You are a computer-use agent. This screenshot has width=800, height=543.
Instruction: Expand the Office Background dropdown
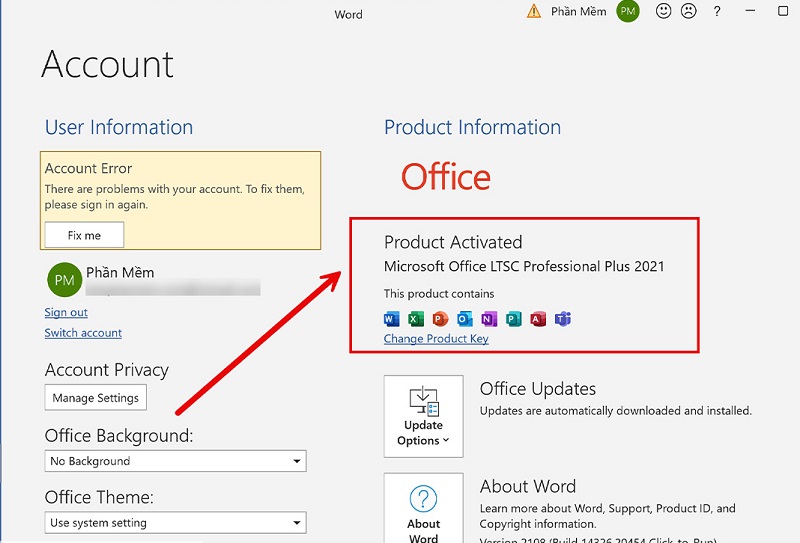(176, 461)
